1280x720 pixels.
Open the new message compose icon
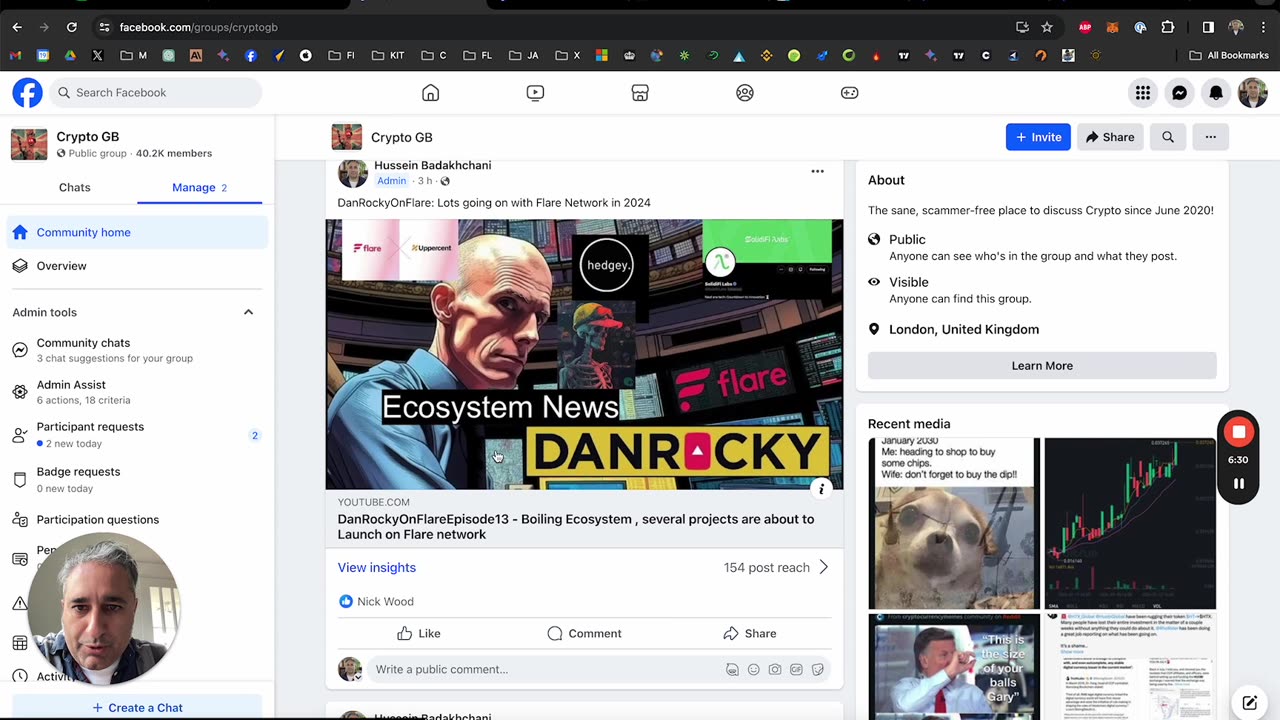click(x=1249, y=703)
